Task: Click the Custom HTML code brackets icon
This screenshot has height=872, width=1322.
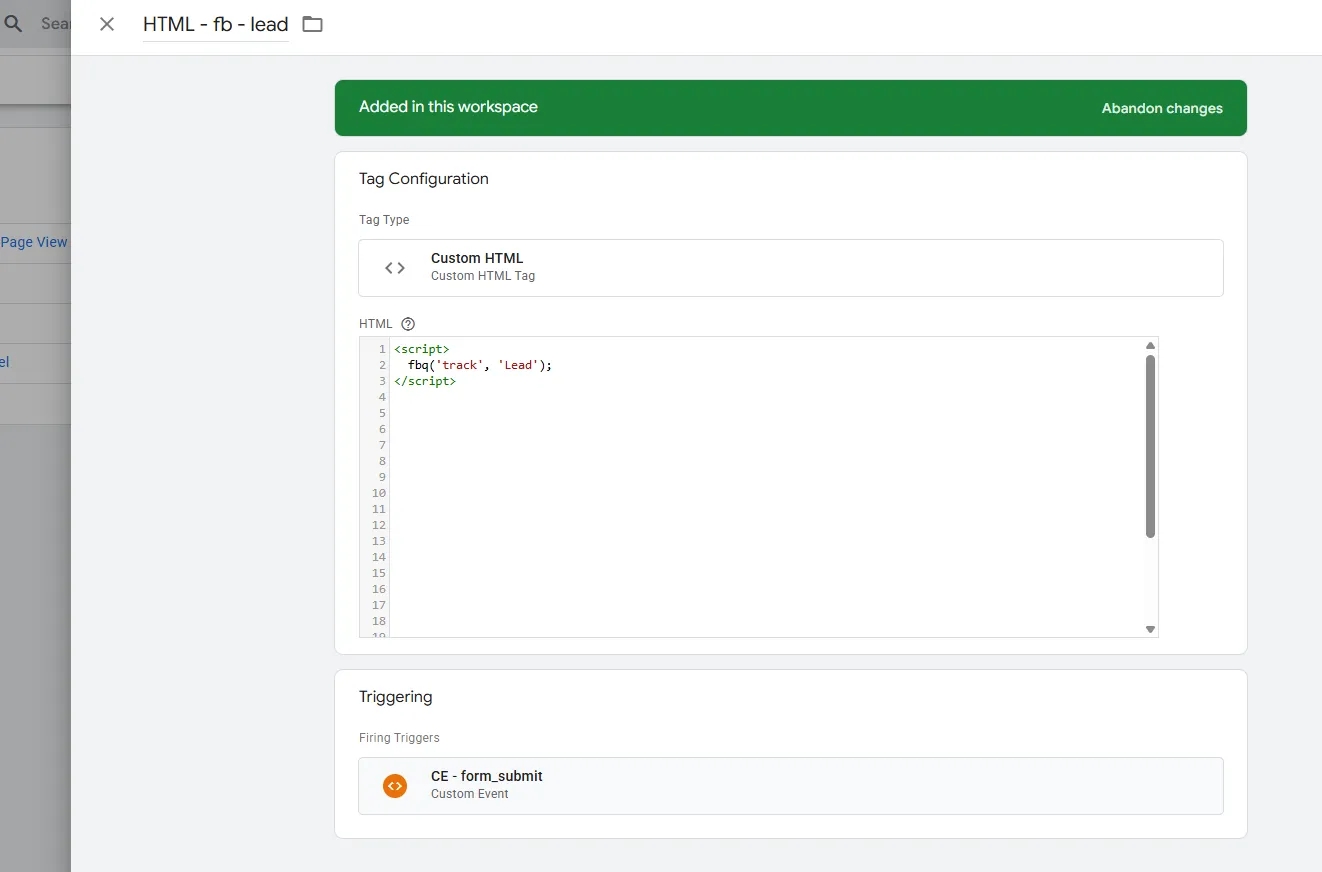Action: pos(395,268)
